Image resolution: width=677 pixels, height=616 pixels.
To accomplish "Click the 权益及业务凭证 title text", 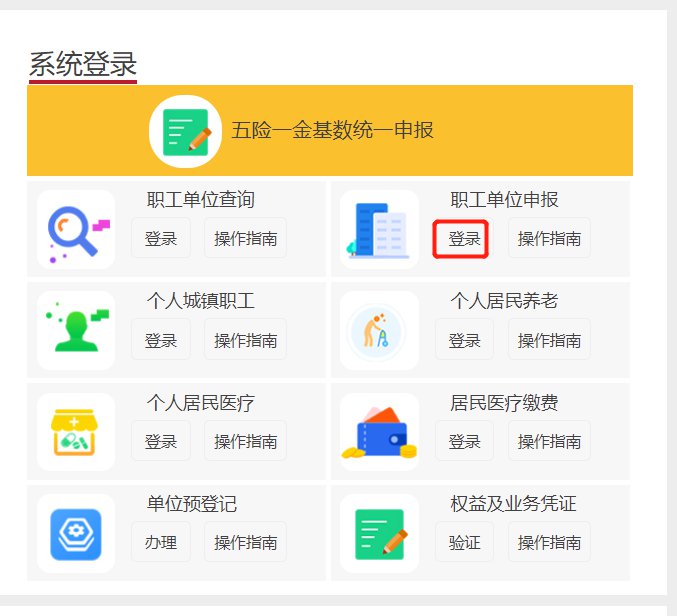I will click(513, 504).
